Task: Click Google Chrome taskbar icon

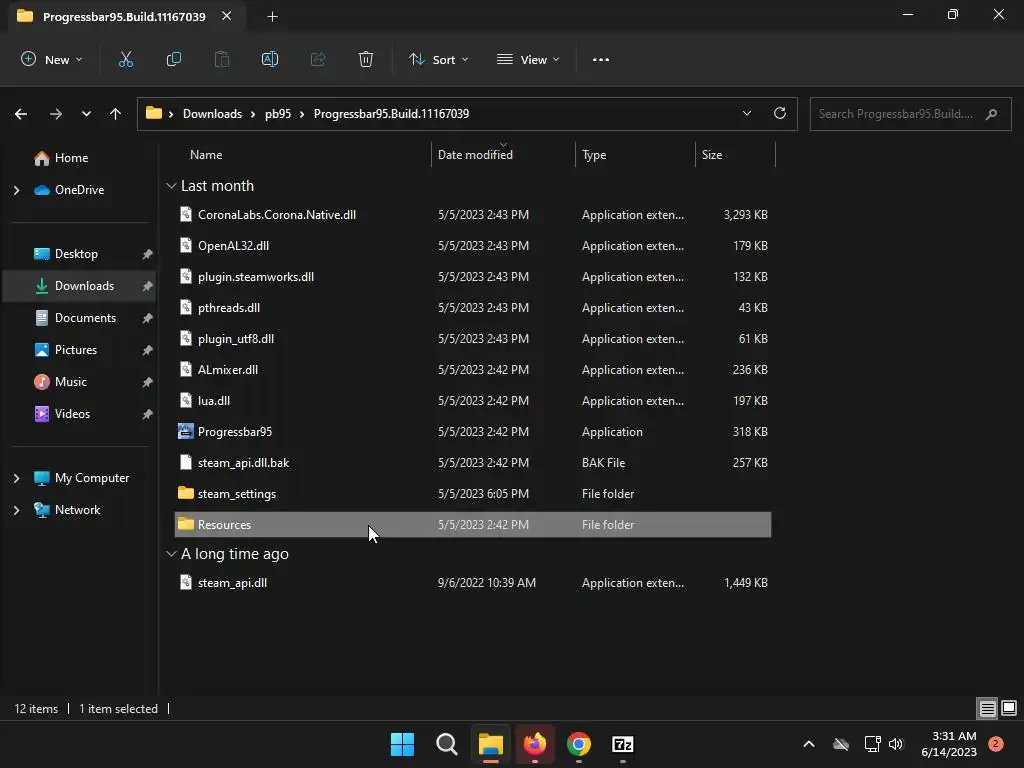Action: coord(579,744)
